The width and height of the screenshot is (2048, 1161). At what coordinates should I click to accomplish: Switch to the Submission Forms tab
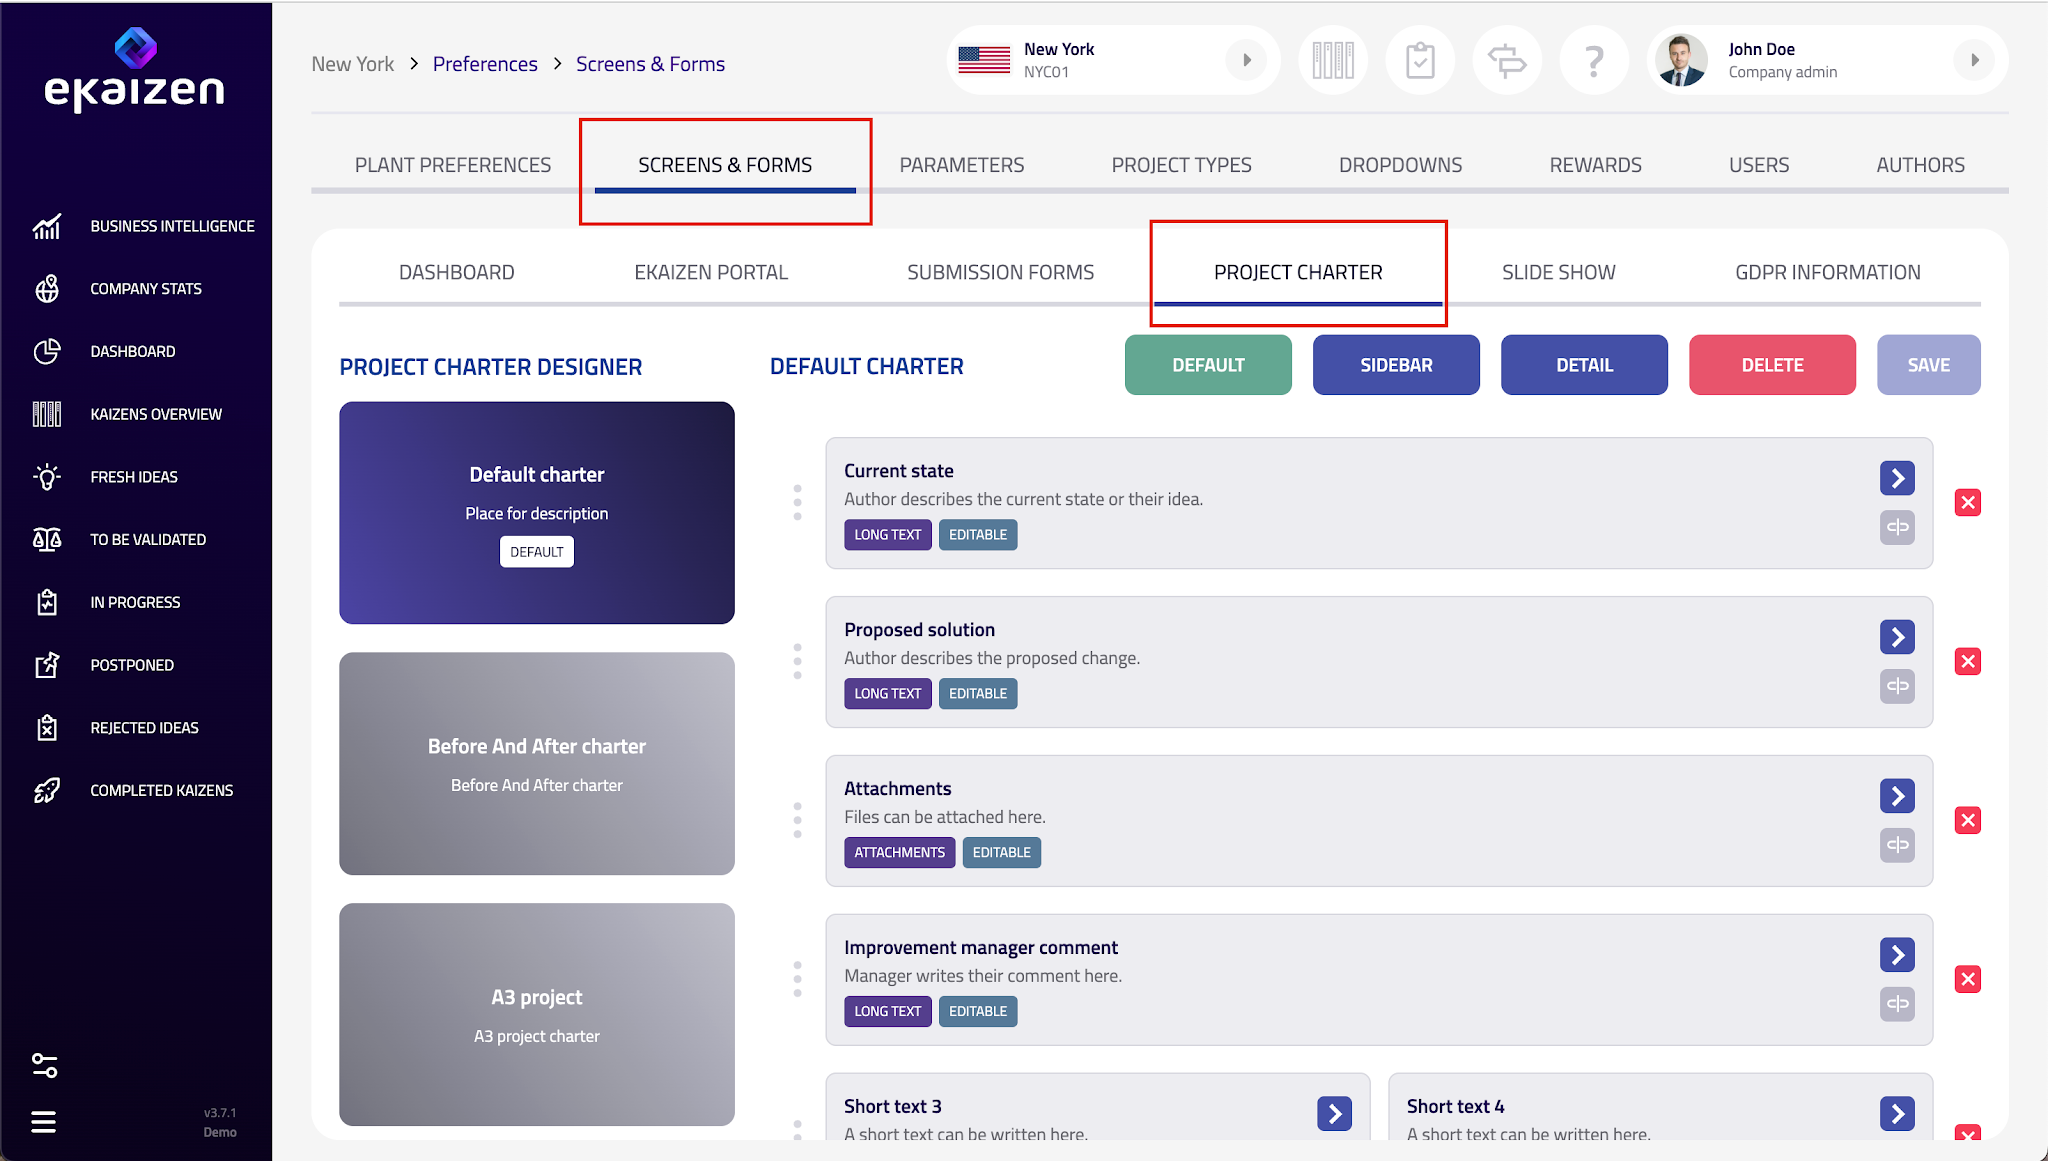coord(1000,273)
